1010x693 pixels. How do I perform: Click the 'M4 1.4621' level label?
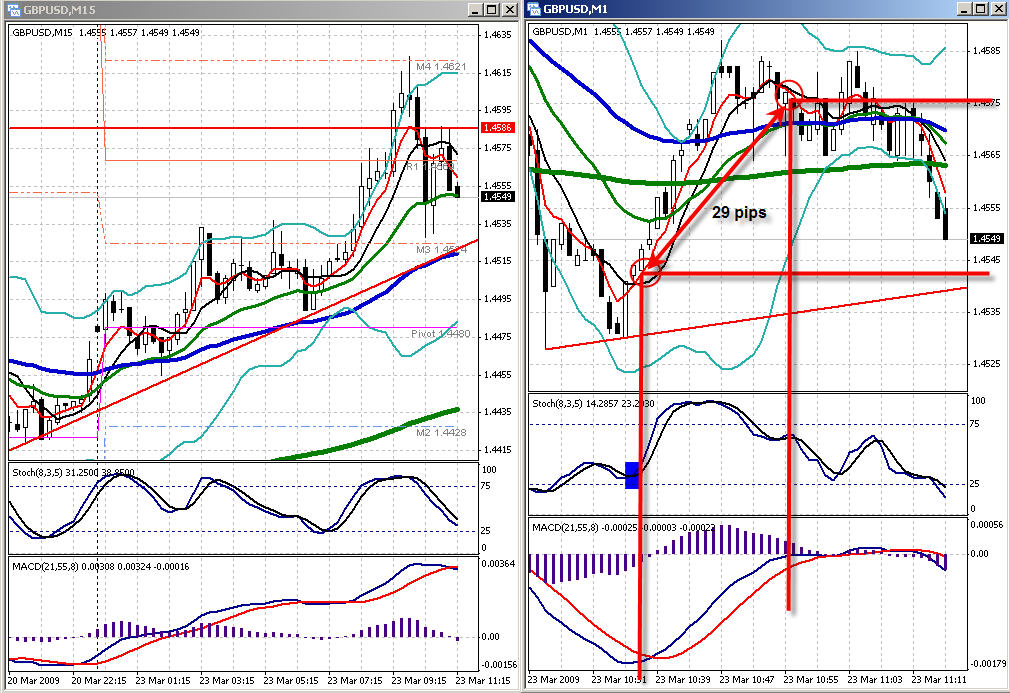(441, 66)
